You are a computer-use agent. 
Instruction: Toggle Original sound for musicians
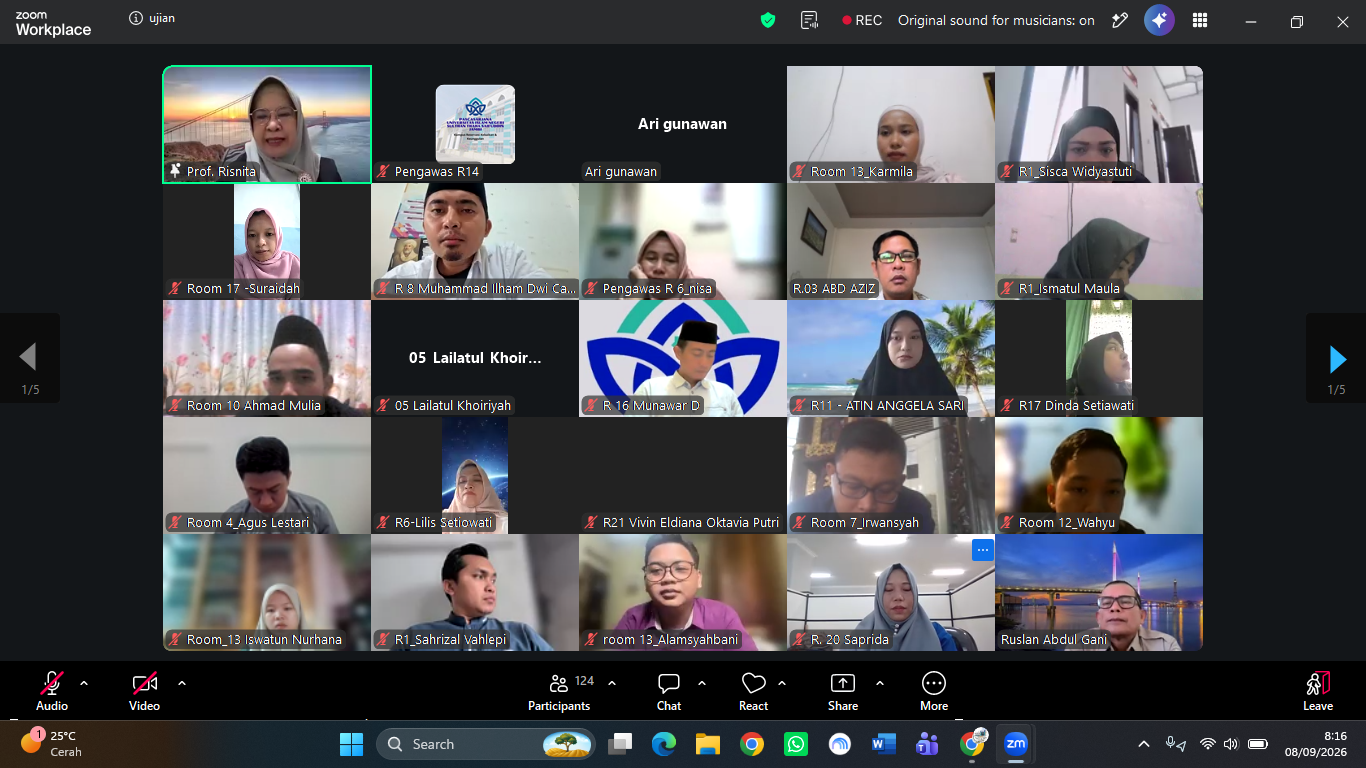(996, 20)
